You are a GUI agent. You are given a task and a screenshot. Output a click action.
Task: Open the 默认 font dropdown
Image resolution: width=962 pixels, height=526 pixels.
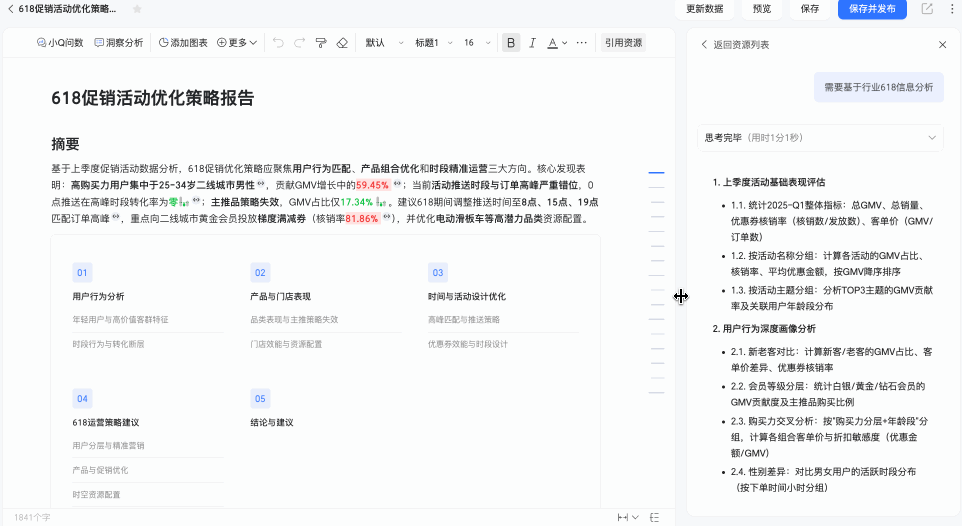tap(384, 43)
